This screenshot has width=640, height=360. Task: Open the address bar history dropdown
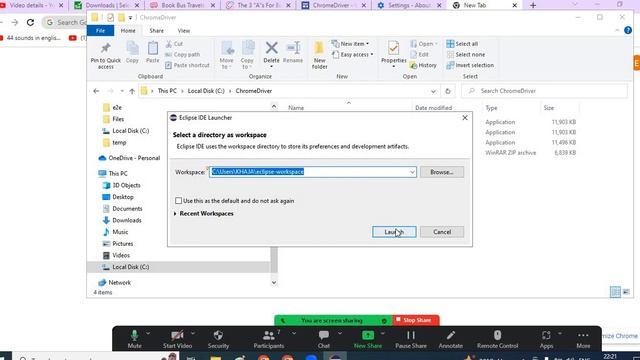tap(433, 91)
